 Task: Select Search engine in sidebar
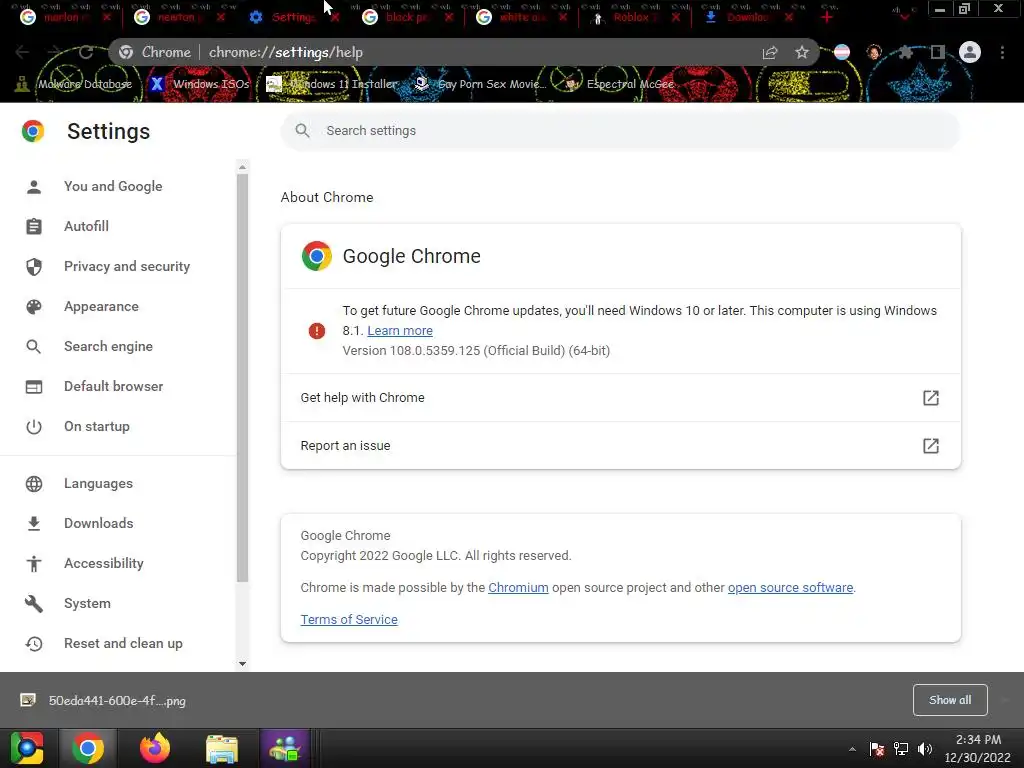(108, 346)
